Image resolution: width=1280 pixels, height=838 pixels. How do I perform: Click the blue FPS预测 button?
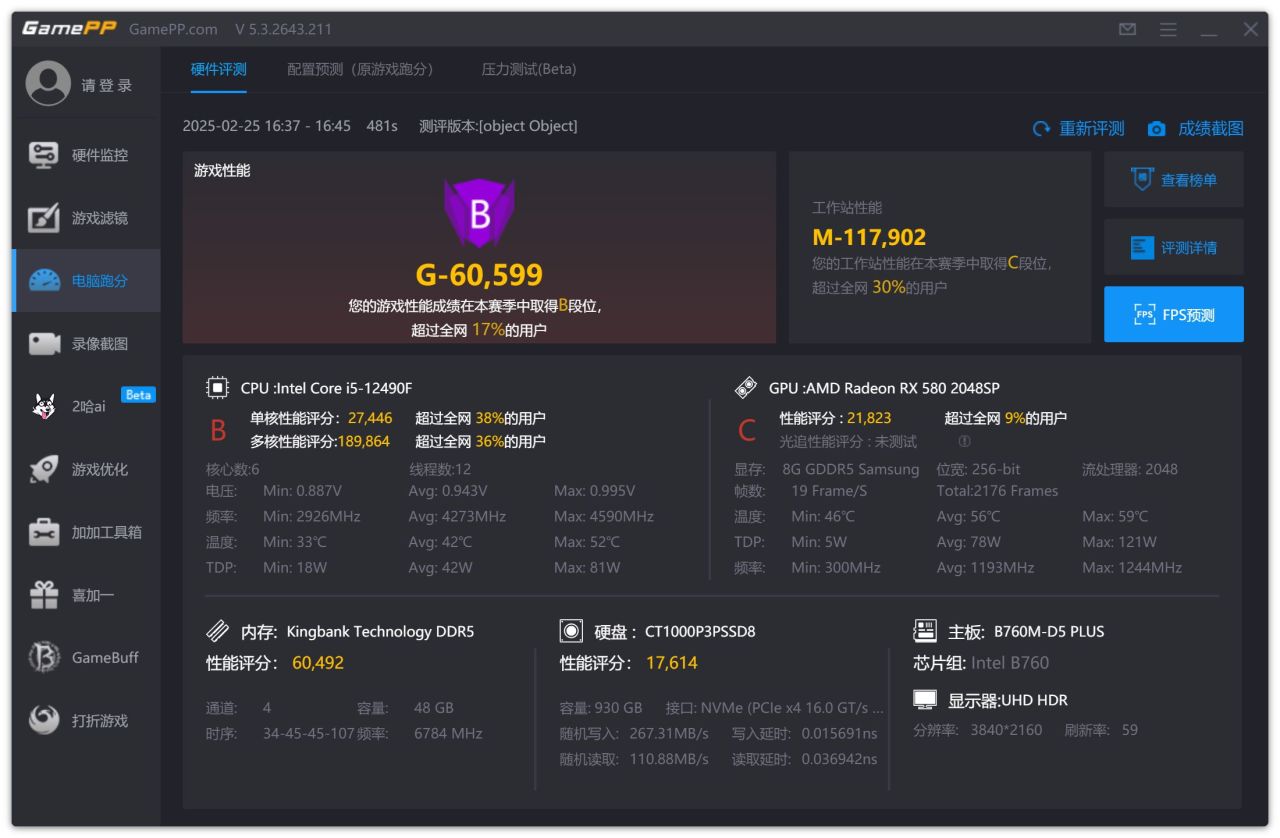point(1174,314)
